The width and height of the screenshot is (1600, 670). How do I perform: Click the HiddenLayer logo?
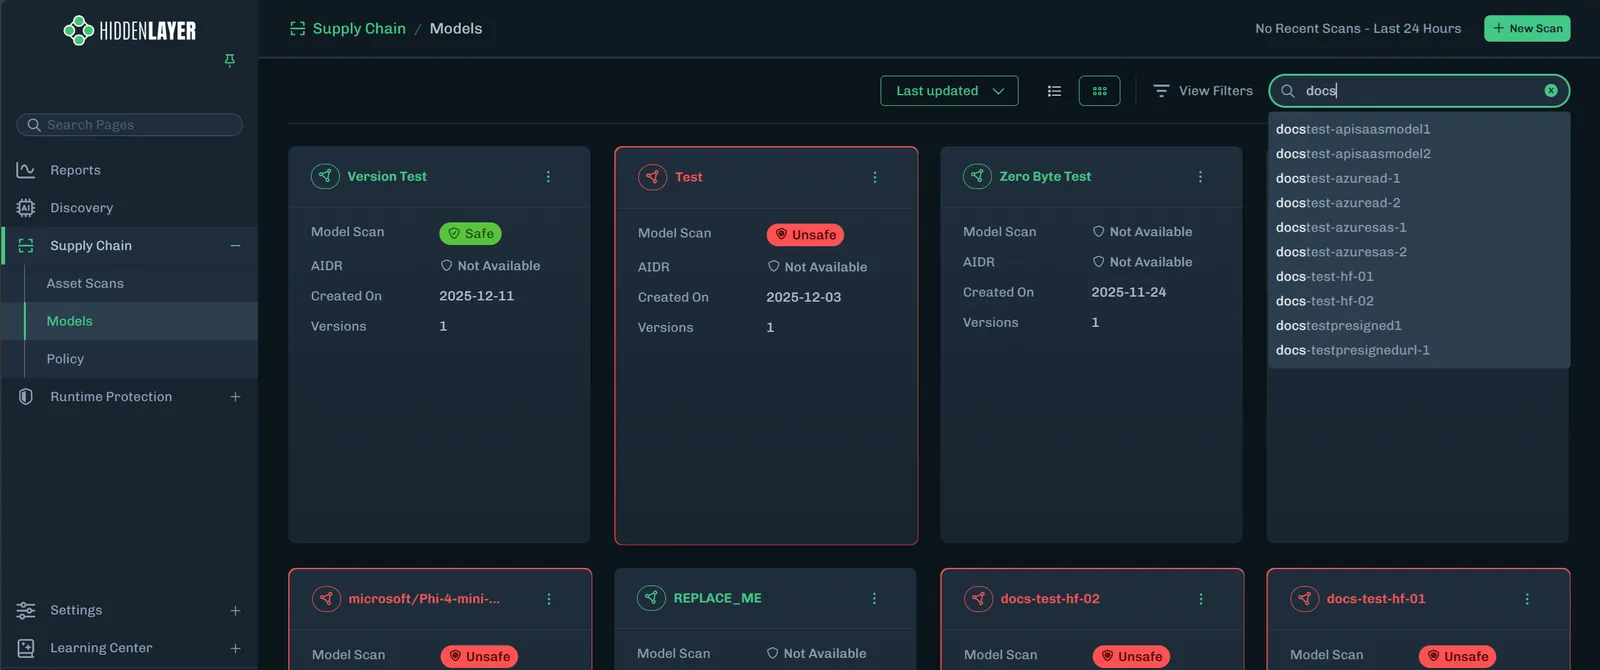point(130,31)
